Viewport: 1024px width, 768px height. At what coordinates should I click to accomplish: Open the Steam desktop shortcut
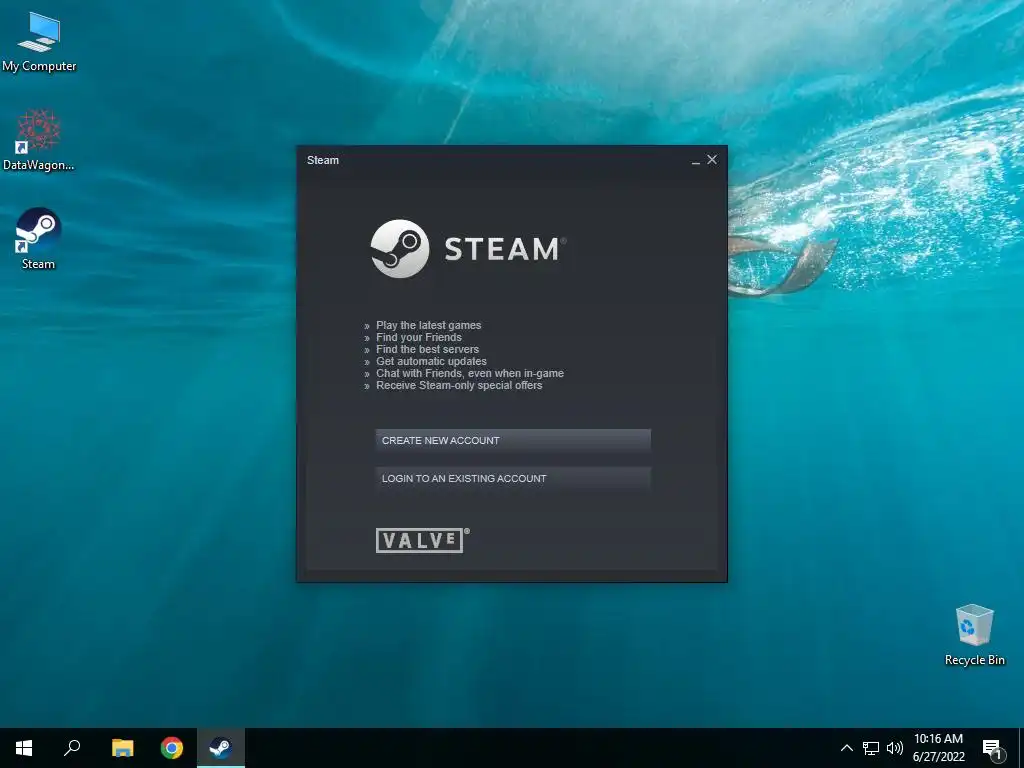pyautogui.click(x=39, y=238)
